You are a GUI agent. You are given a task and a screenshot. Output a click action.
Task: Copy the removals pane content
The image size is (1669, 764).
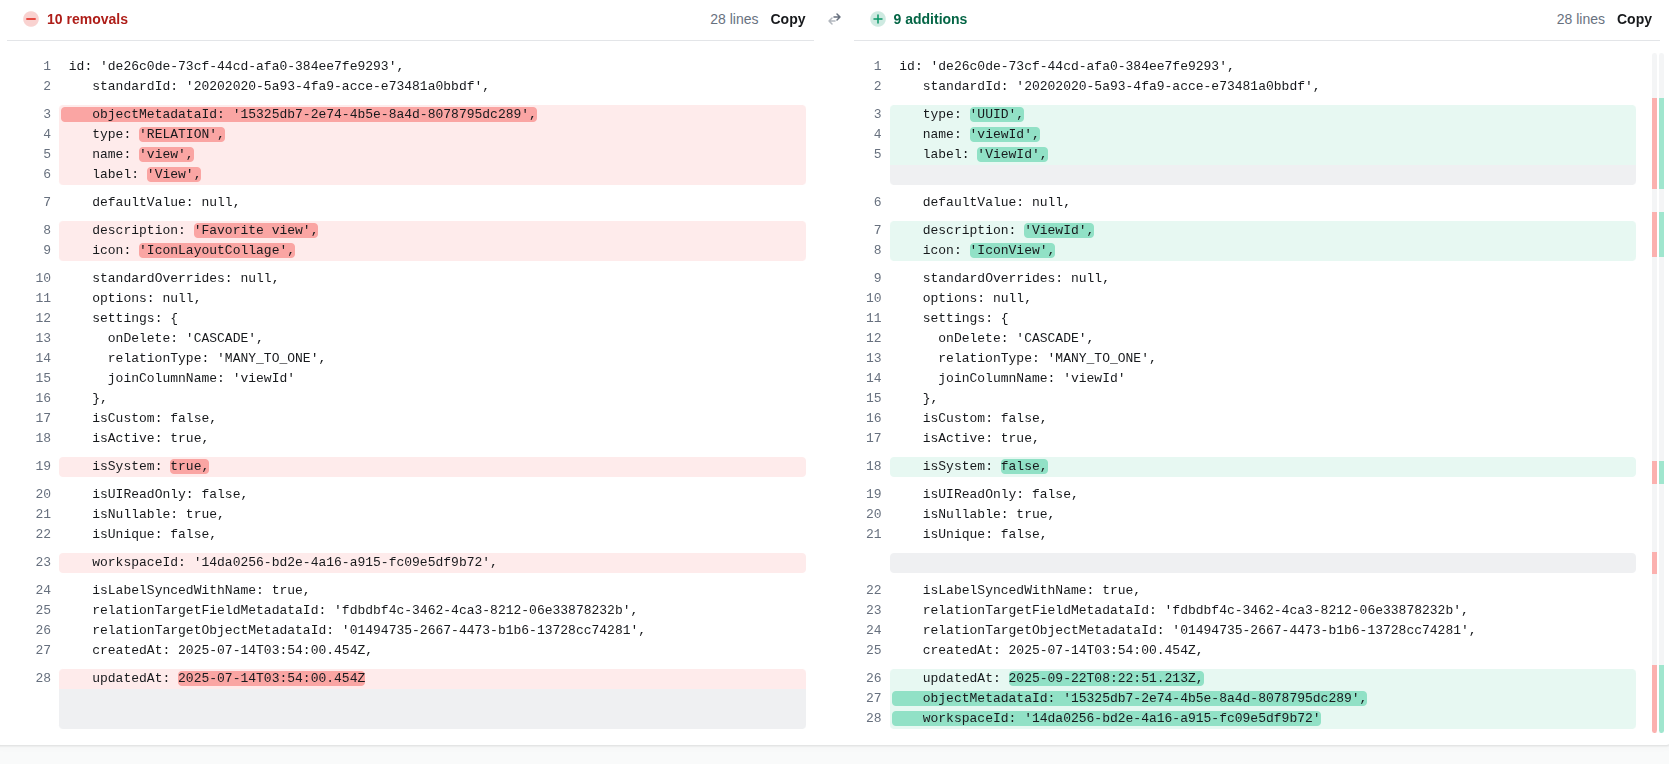click(x=787, y=19)
